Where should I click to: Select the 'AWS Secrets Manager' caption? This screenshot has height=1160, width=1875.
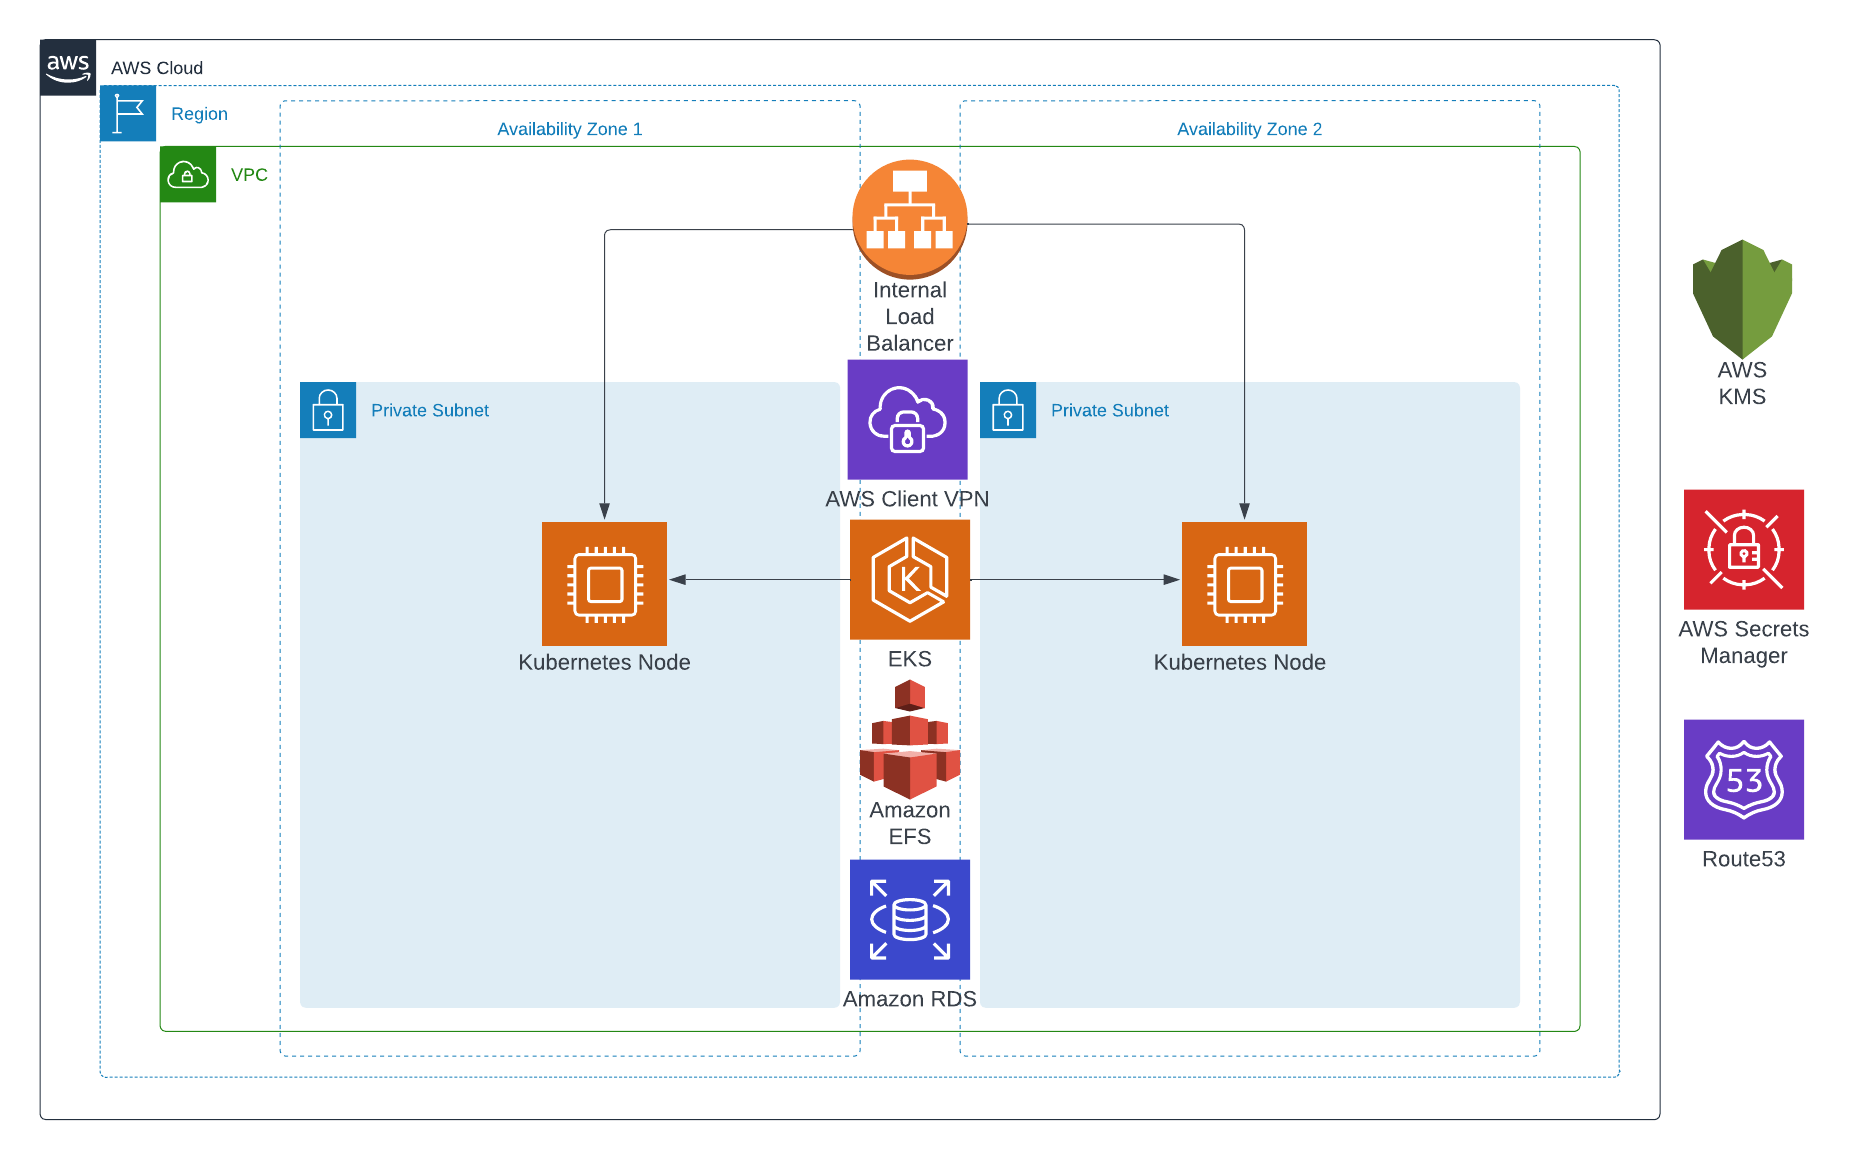coord(1744,642)
